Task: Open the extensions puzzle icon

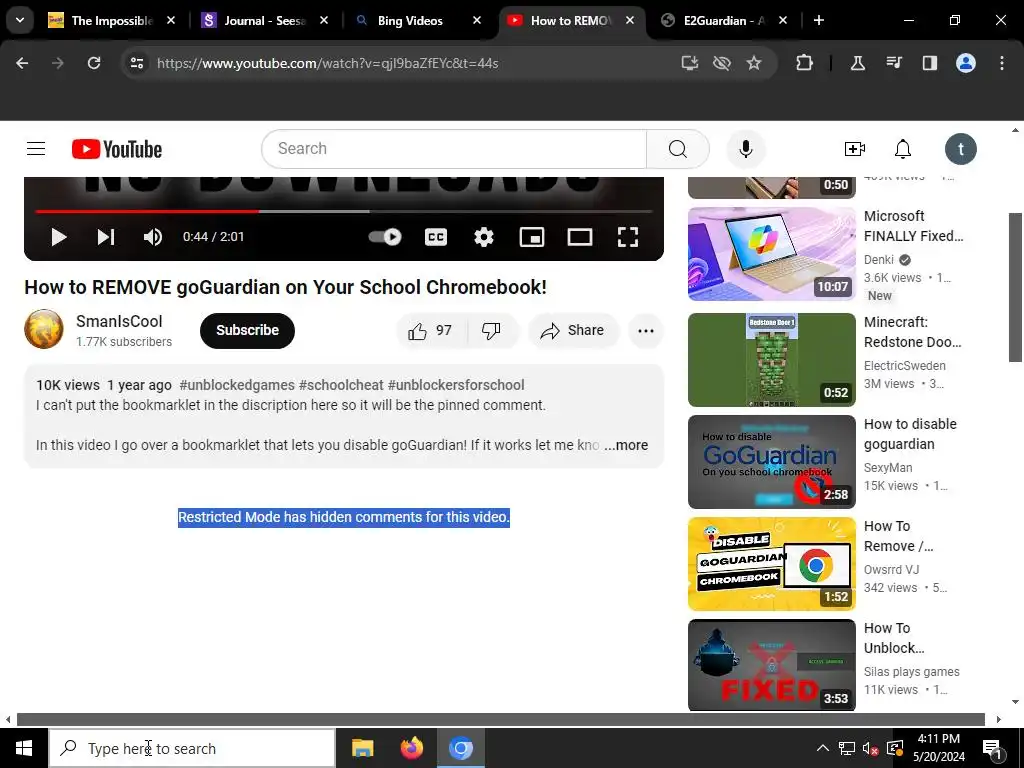Action: tap(805, 63)
